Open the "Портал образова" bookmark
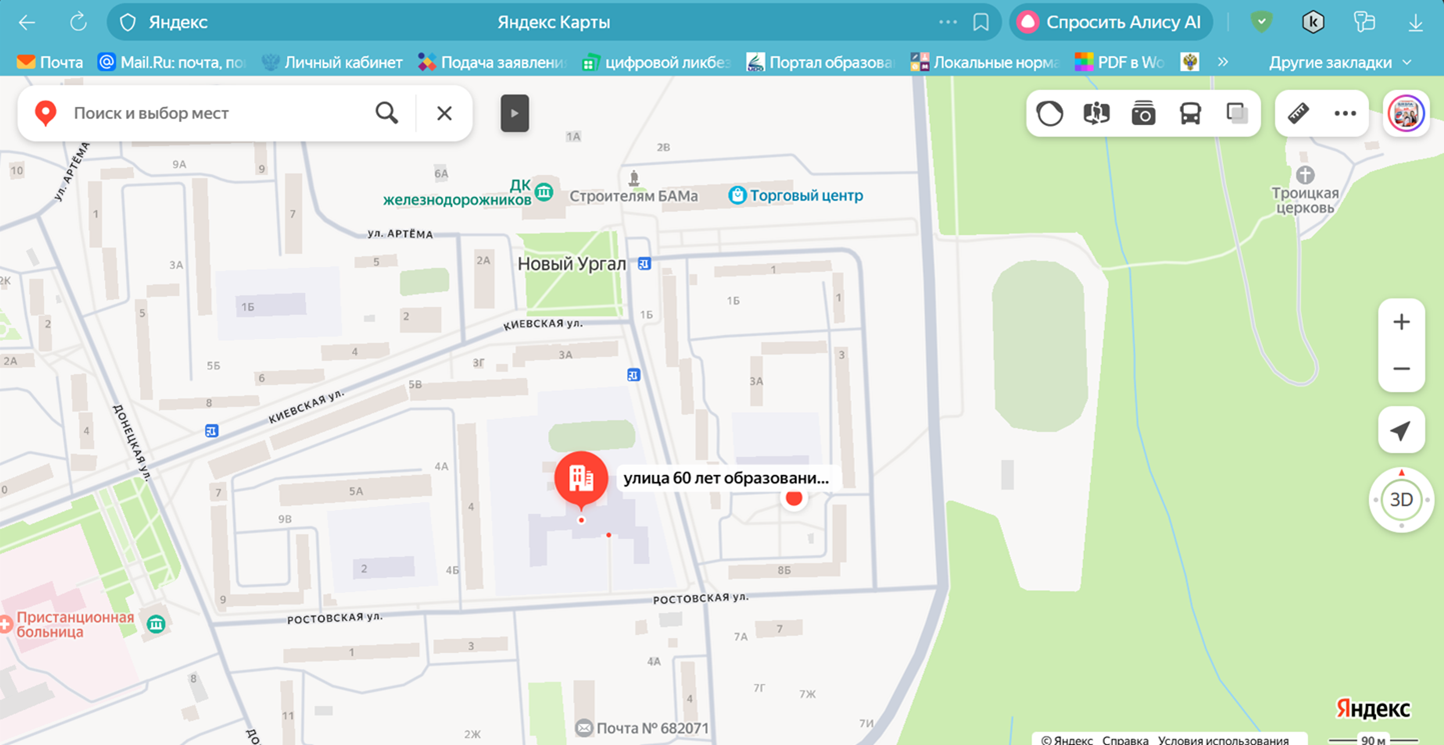Image resolution: width=1444 pixels, height=745 pixels. 820,62
